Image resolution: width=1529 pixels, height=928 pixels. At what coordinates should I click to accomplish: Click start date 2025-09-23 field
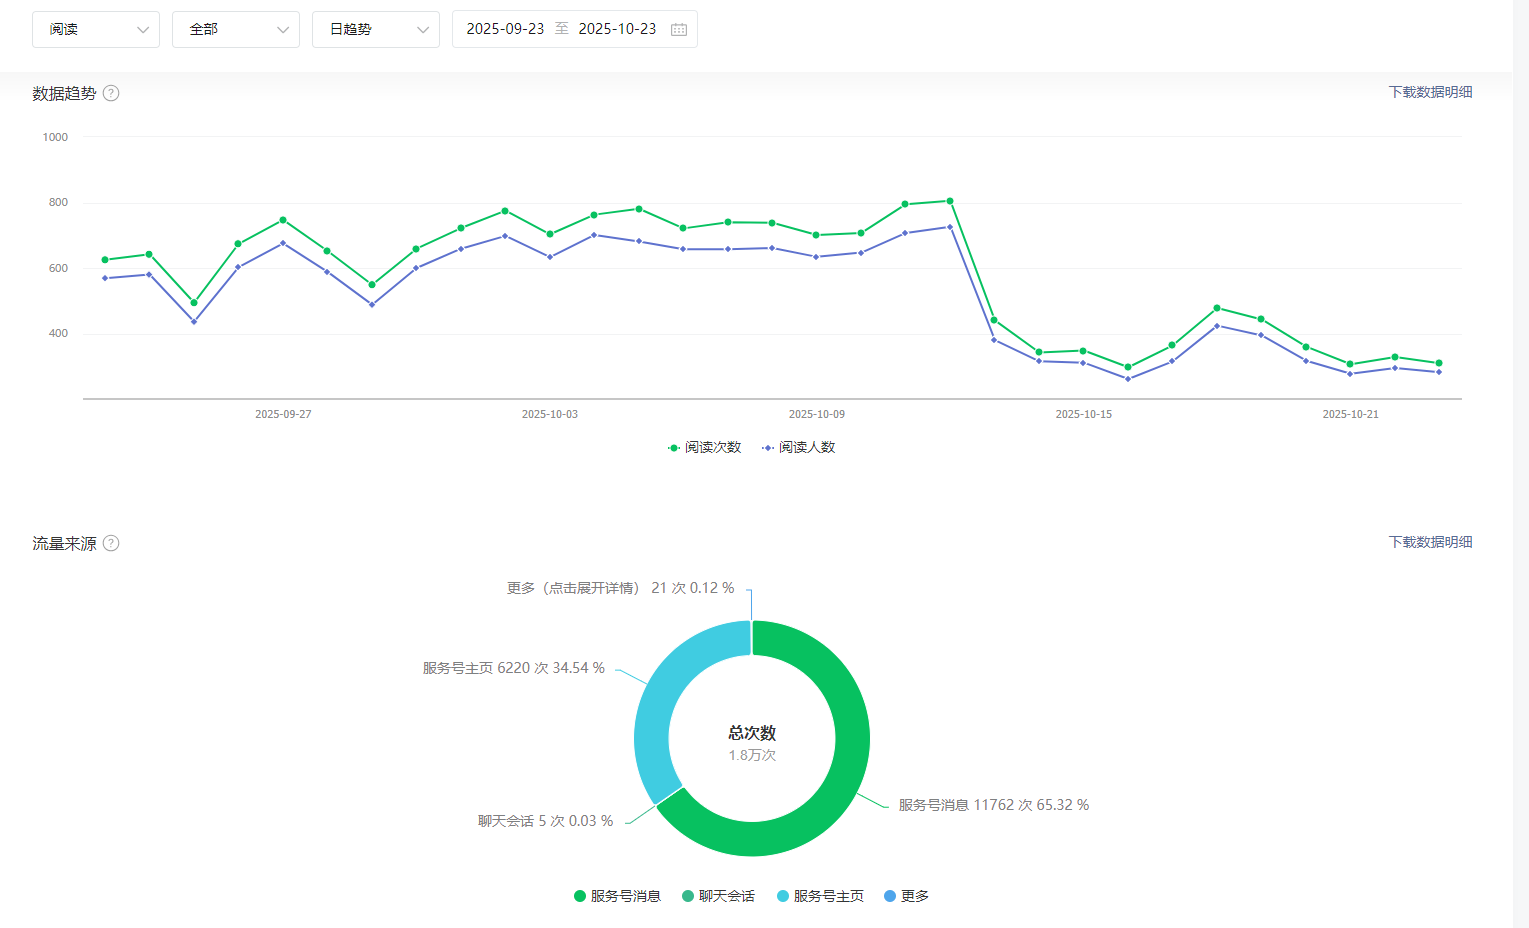[x=505, y=29]
